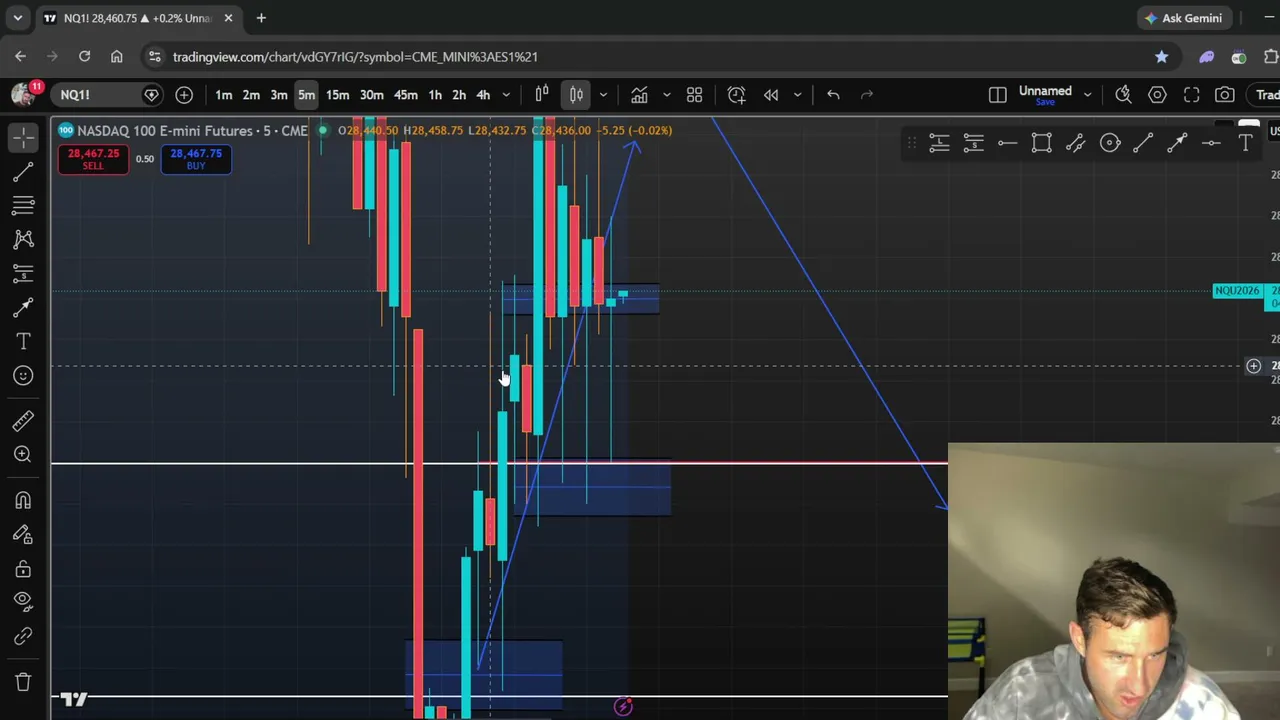The width and height of the screenshot is (1280, 720).
Task: Toggle stay in drawing mode
Action: [x=23, y=534]
